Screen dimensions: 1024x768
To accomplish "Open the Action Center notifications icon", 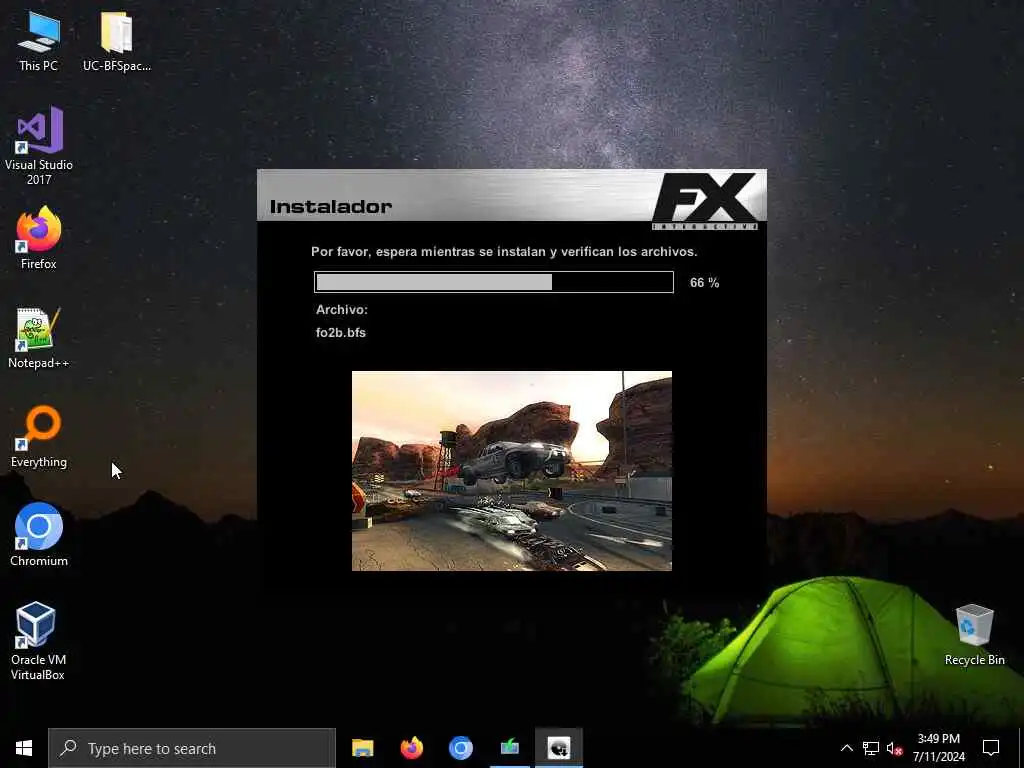I will pyautogui.click(x=991, y=748).
